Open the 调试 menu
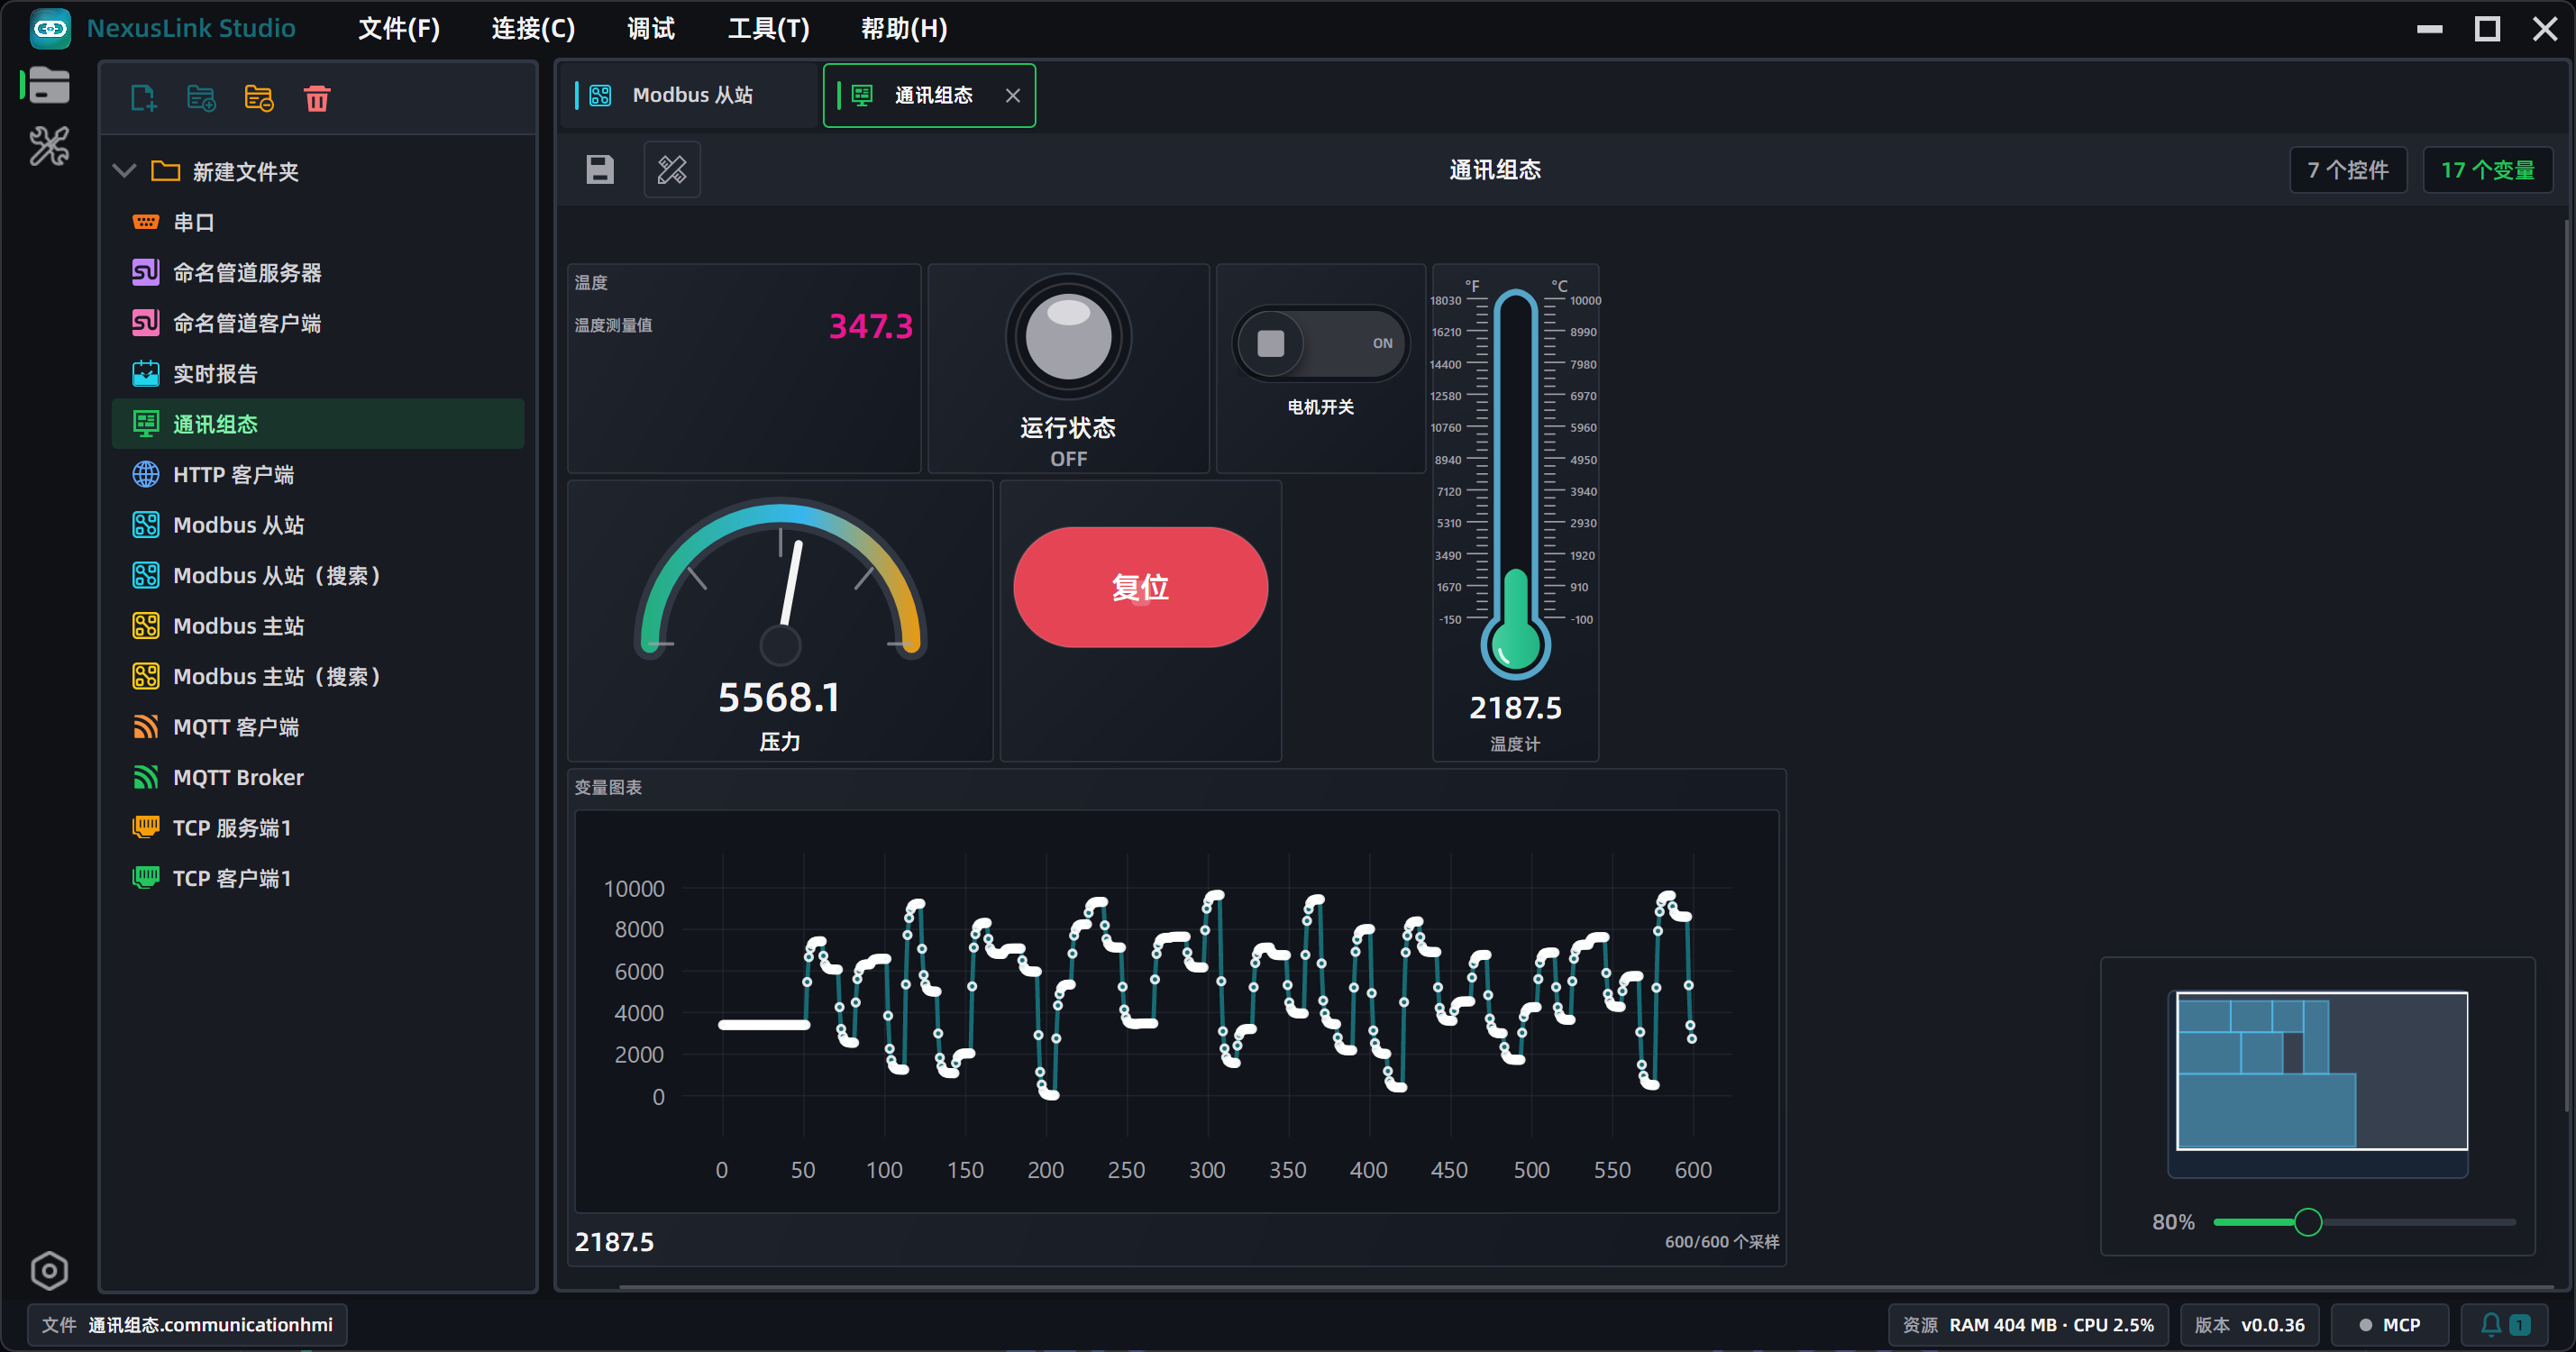This screenshot has width=2576, height=1352. tap(651, 28)
